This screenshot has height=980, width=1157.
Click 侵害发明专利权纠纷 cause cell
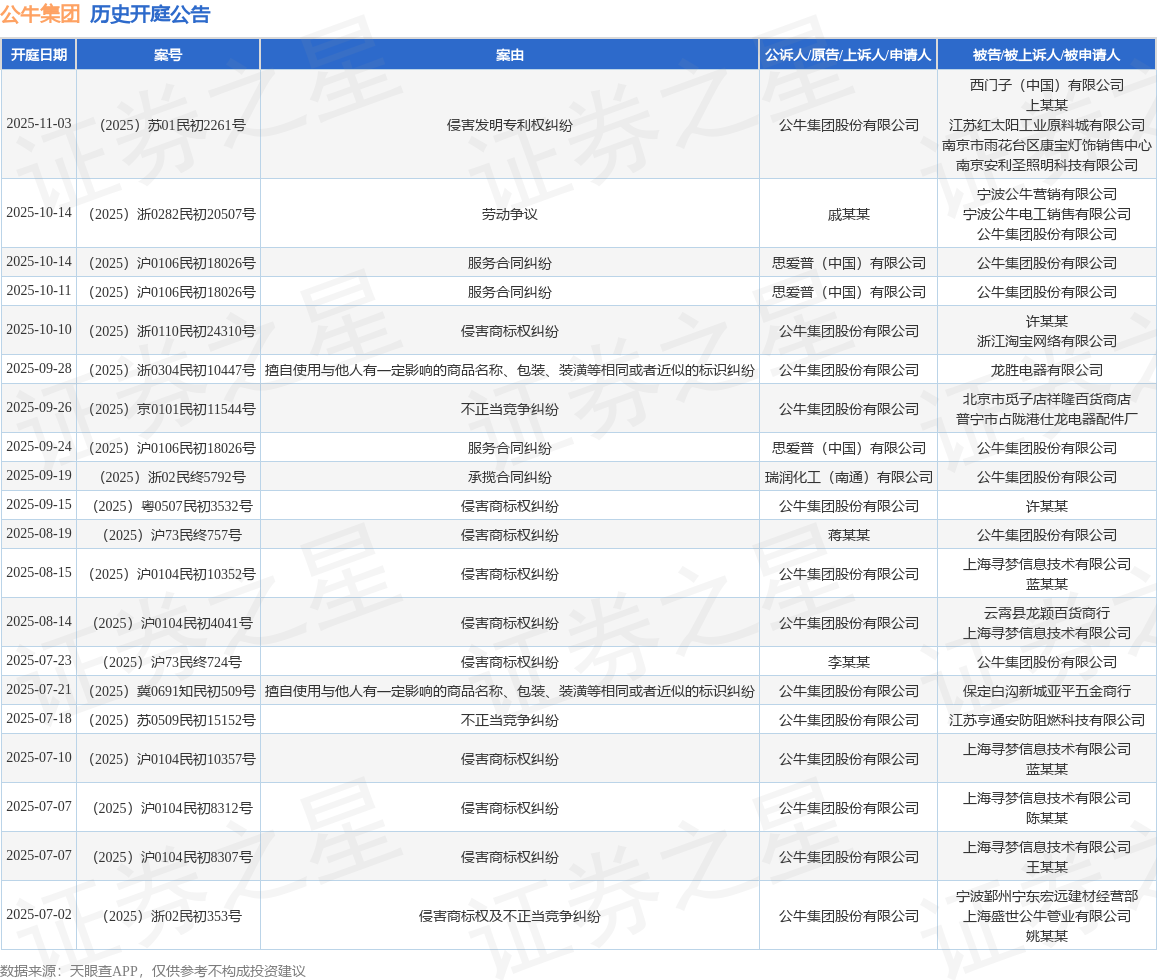(x=510, y=125)
